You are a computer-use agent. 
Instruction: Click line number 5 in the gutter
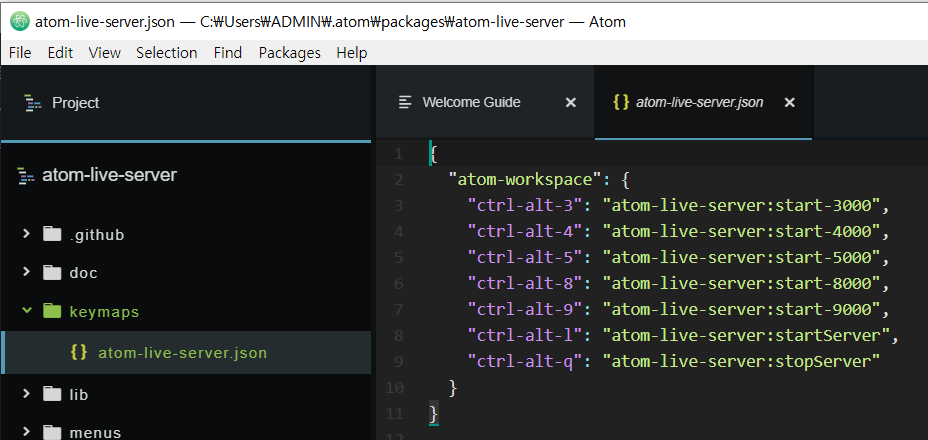pyautogui.click(x=398, y=258)
